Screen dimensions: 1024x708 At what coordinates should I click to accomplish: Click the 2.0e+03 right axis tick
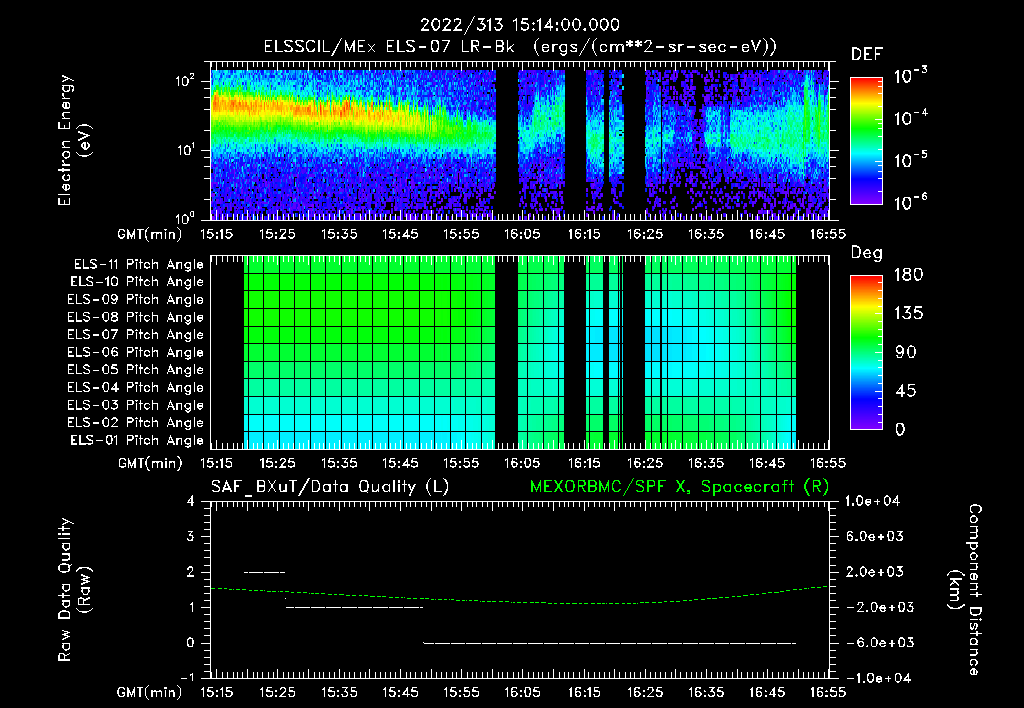click(x=874, y=571)
